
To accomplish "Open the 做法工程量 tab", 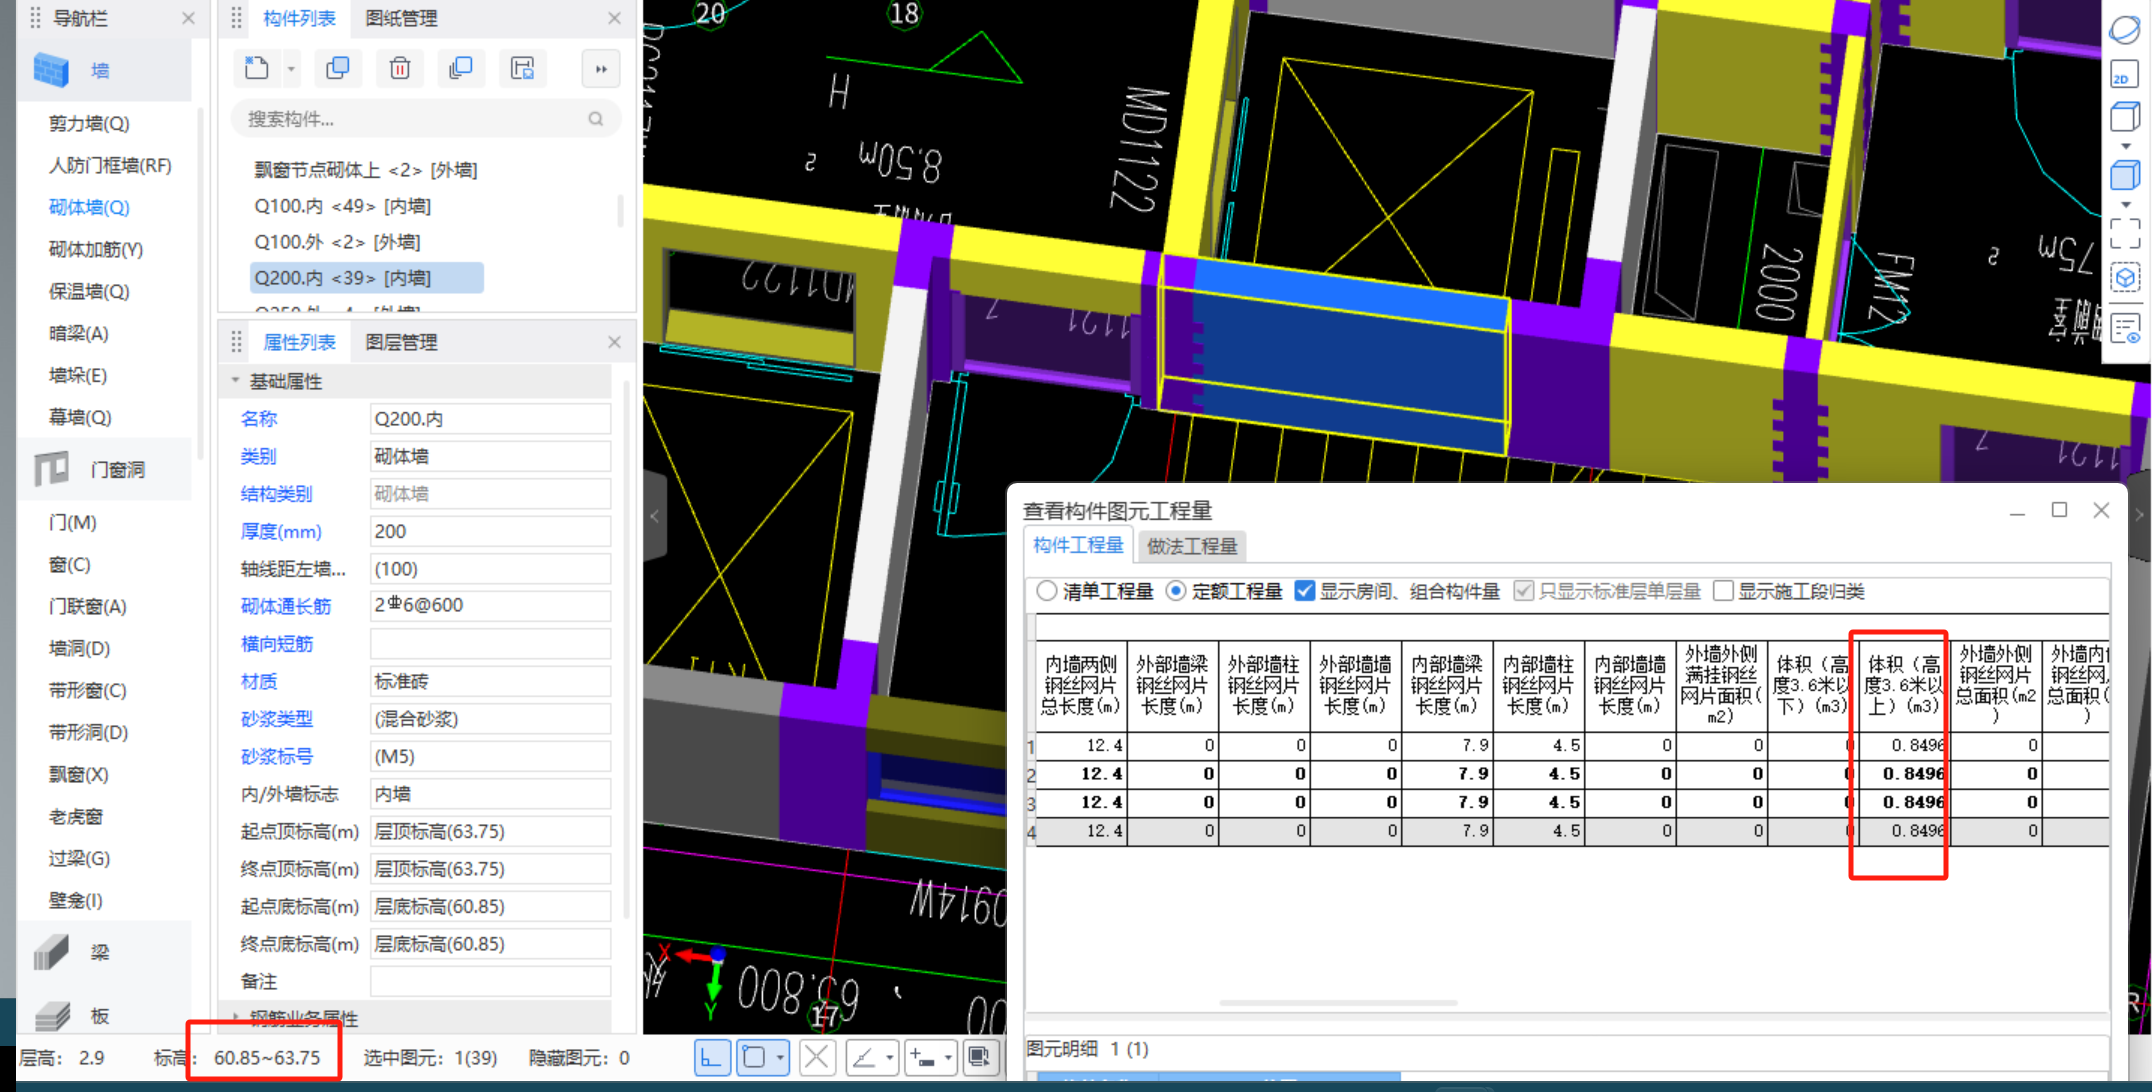I will [1192, 546].
